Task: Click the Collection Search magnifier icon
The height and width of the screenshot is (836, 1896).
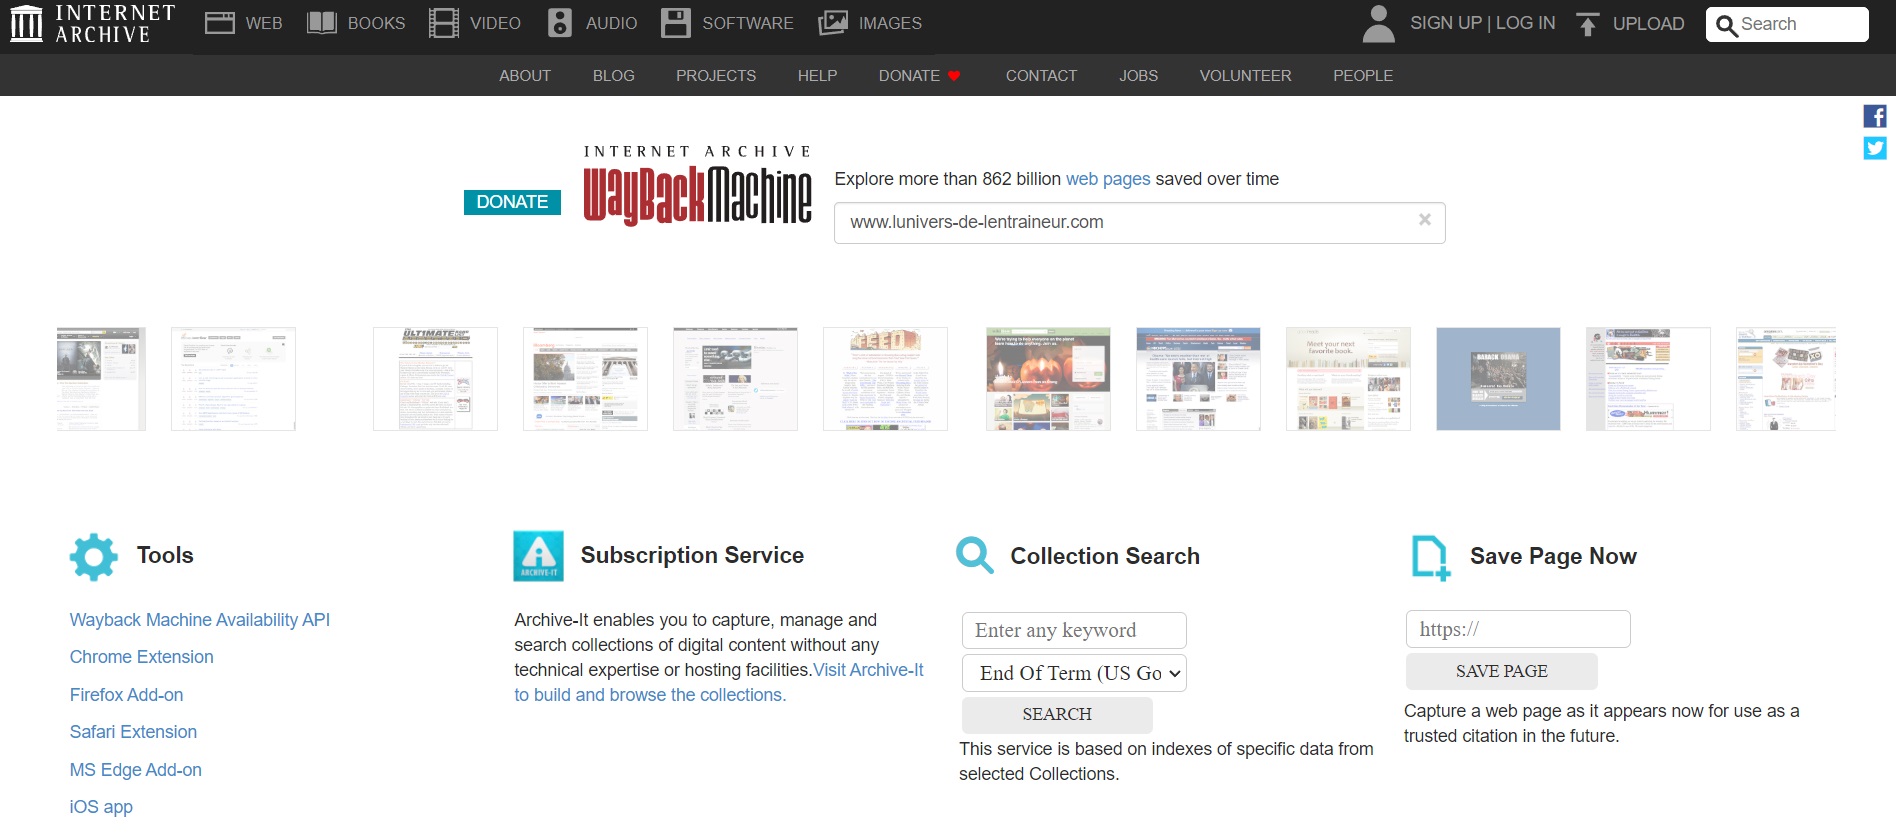Action: [974, 555]
